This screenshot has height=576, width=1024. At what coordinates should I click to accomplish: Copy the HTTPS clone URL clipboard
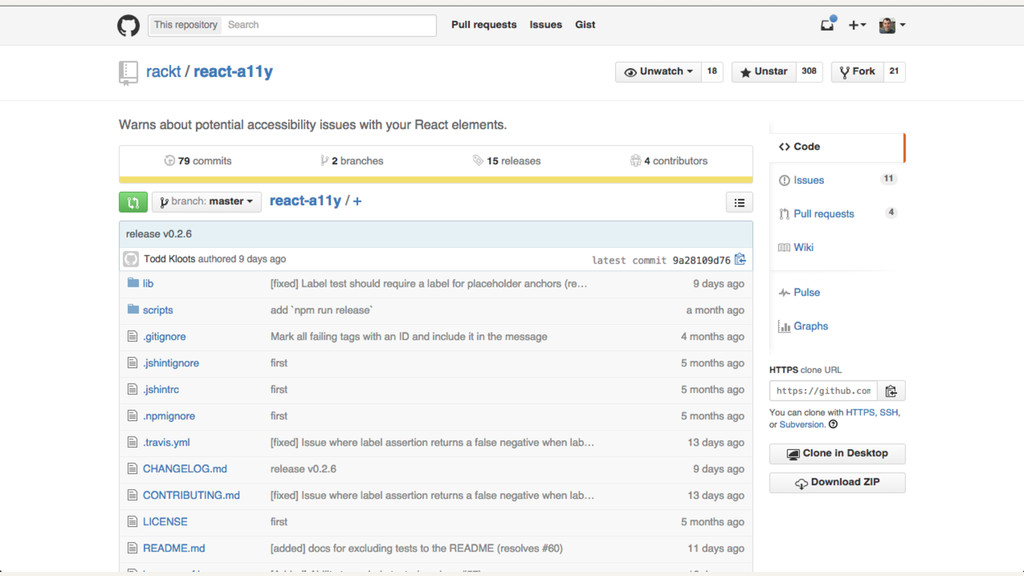point(891,391)
